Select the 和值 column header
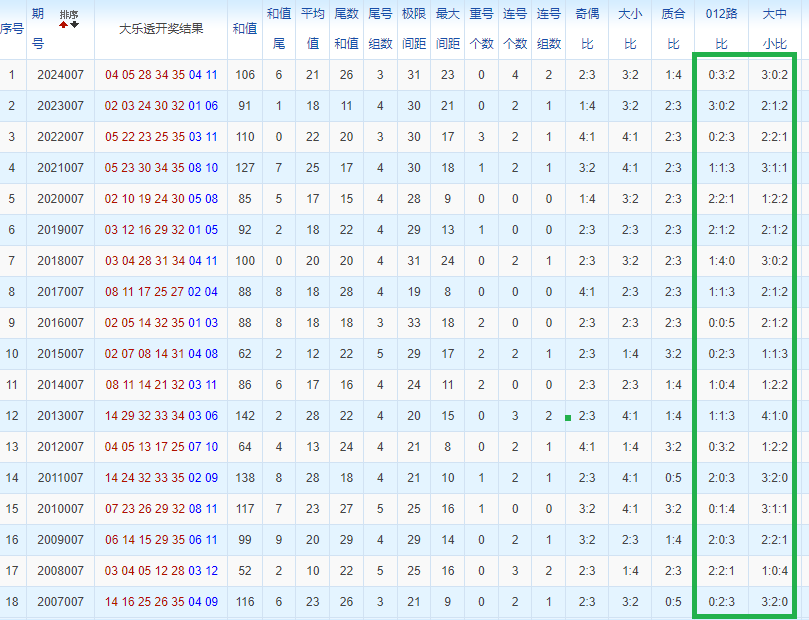Image resolution: width=809 pixels, height=620 pixels. pos(245,28)
